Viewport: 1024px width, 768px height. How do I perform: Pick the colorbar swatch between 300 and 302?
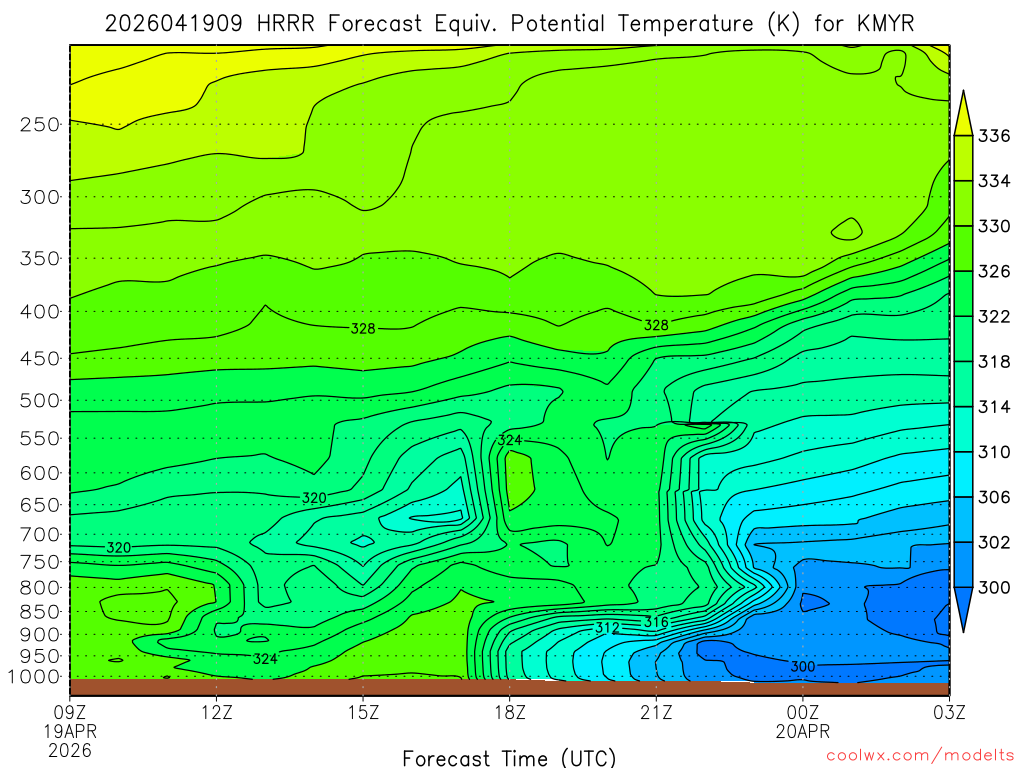click(963, 564)
